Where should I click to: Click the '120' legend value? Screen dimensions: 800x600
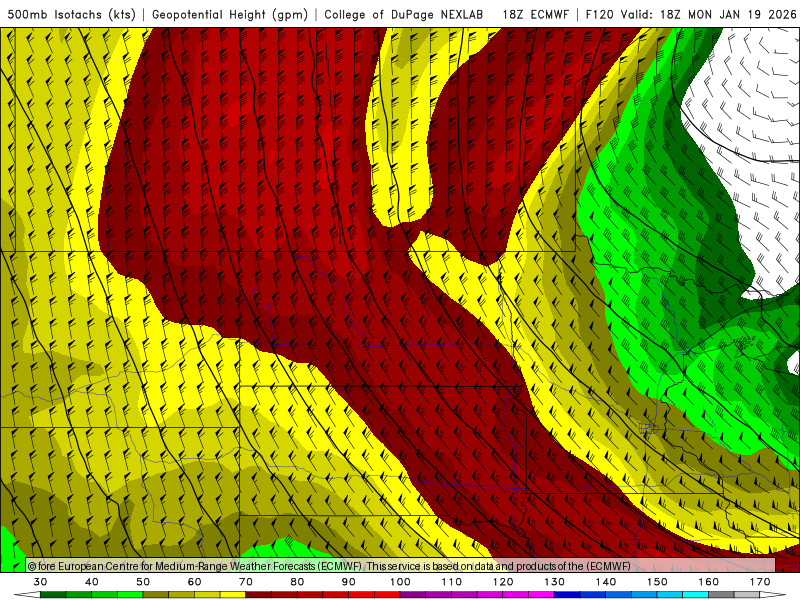tap(503, 582)
